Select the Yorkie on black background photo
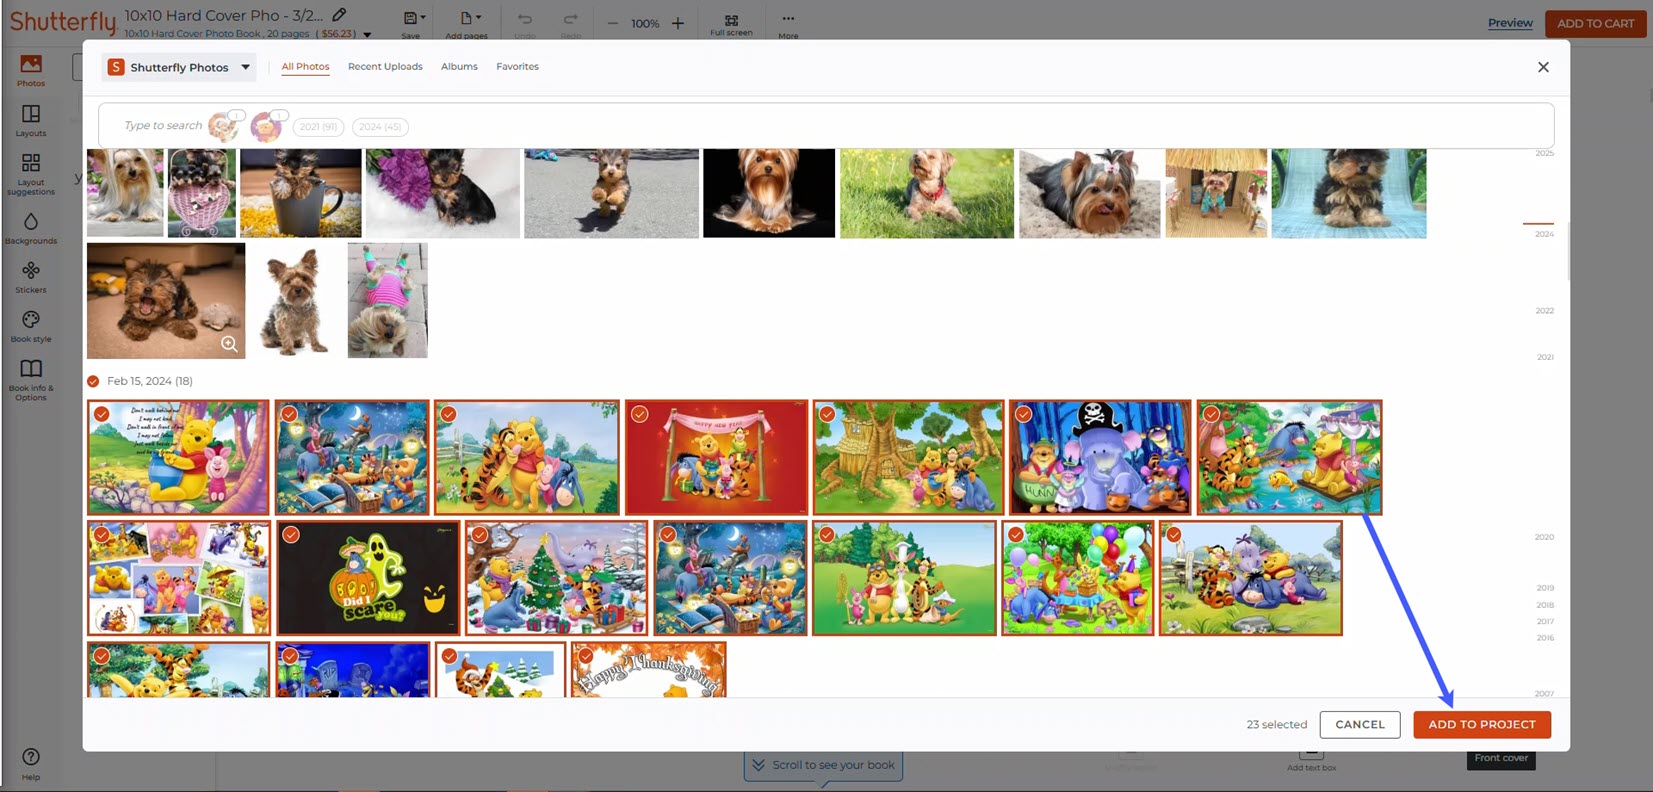The image size is (1653, 792). (x=768, y=193)
